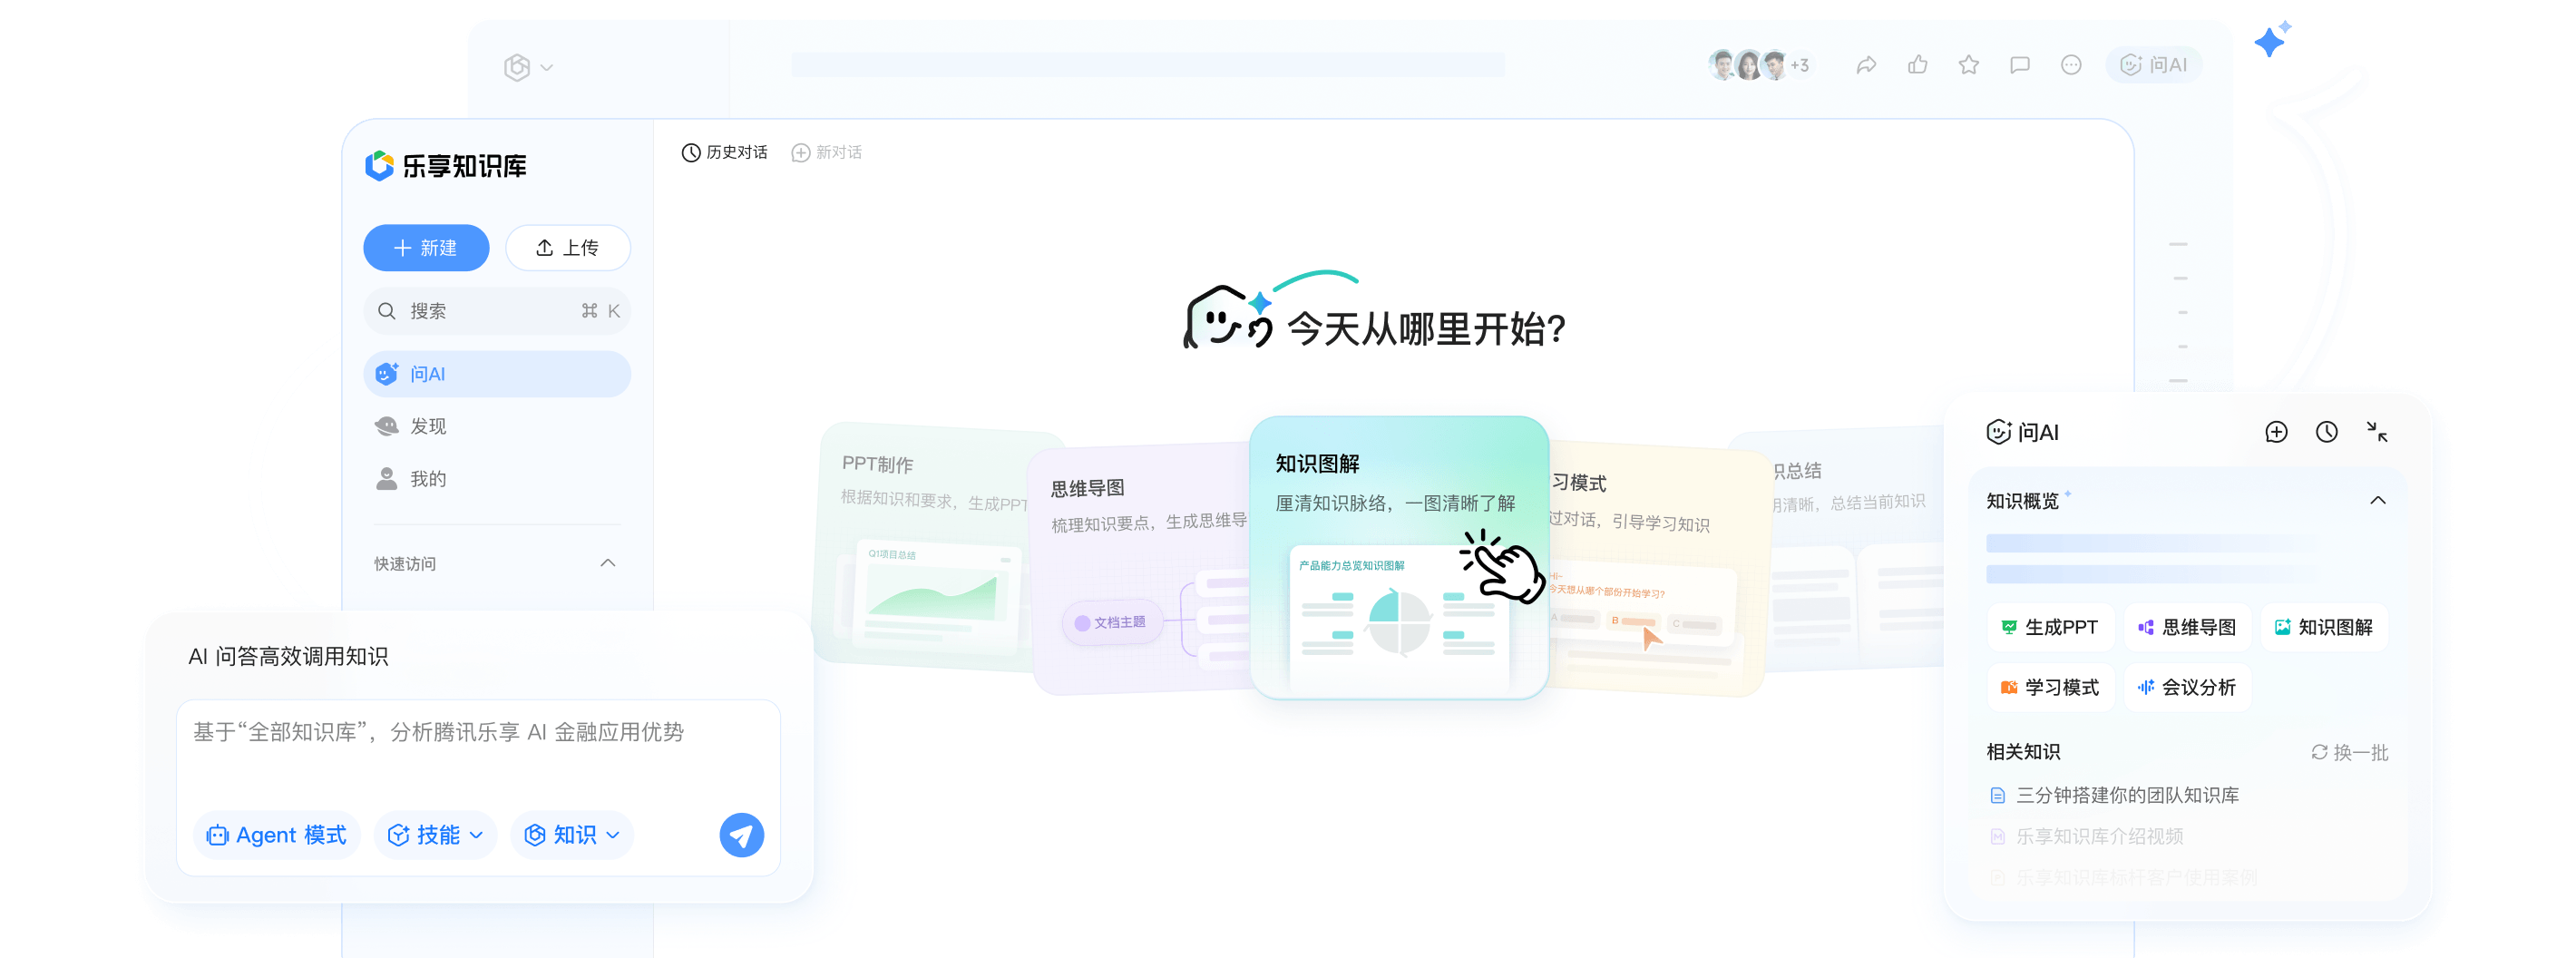
Task: Collapse the 知识概览 section
Action: pyautogui.click(x=2377, y=500)
